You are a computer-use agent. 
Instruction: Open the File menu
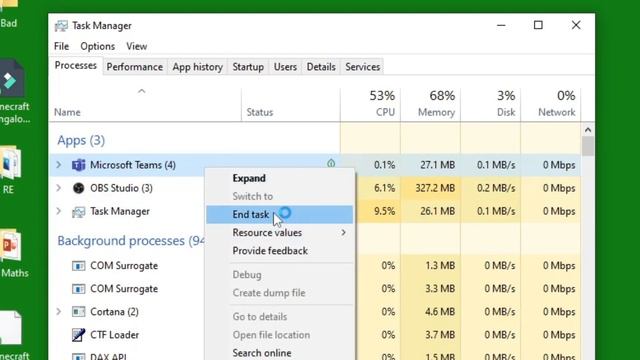[62, 47]
